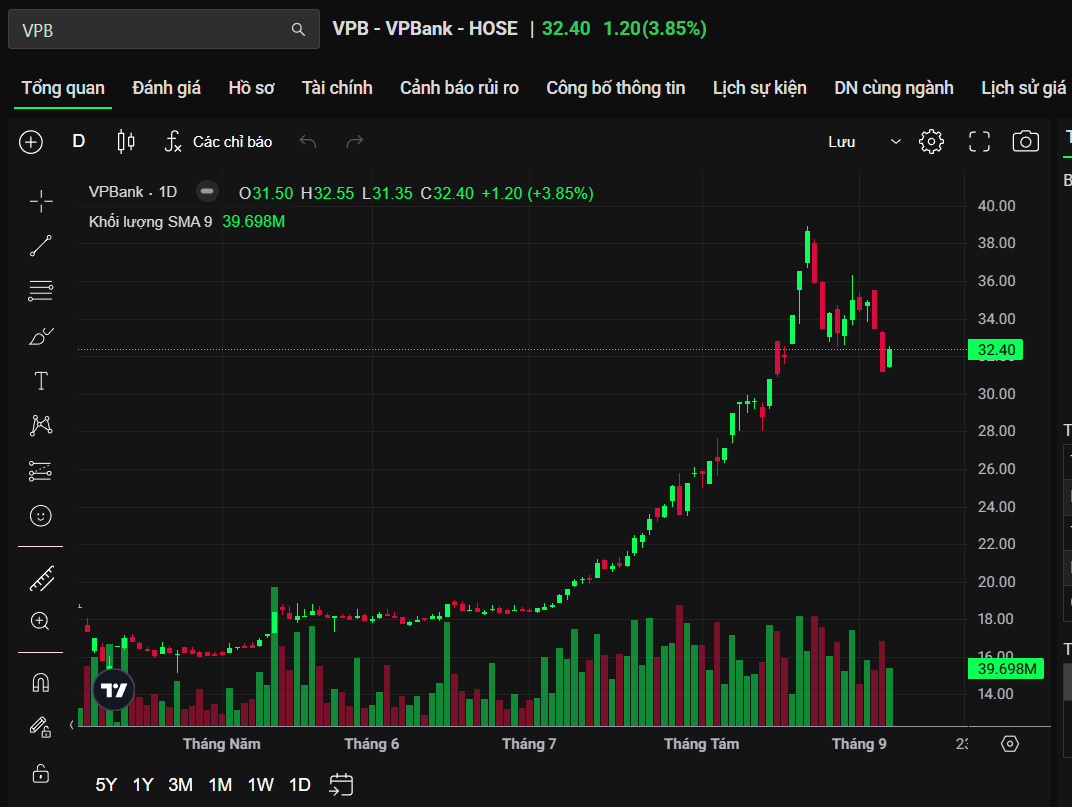The height and width of the screenshot is (807, 1072).
Task: Click the add symbol plus icon
Action: click(31, 142)
